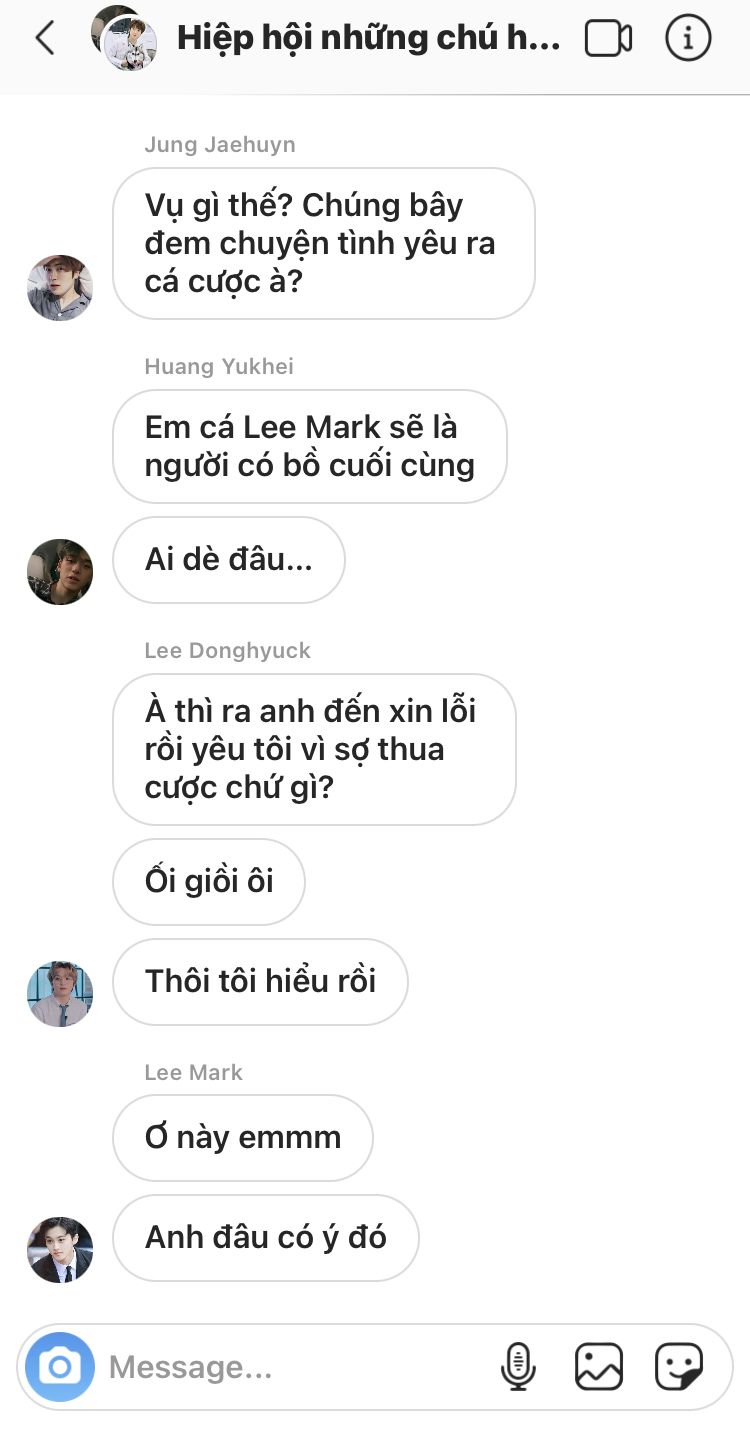This screenshot has width=750, height=1447.
Task: Tap Huang Yukhei's profile picture
Action: click(x=60, y=572)
